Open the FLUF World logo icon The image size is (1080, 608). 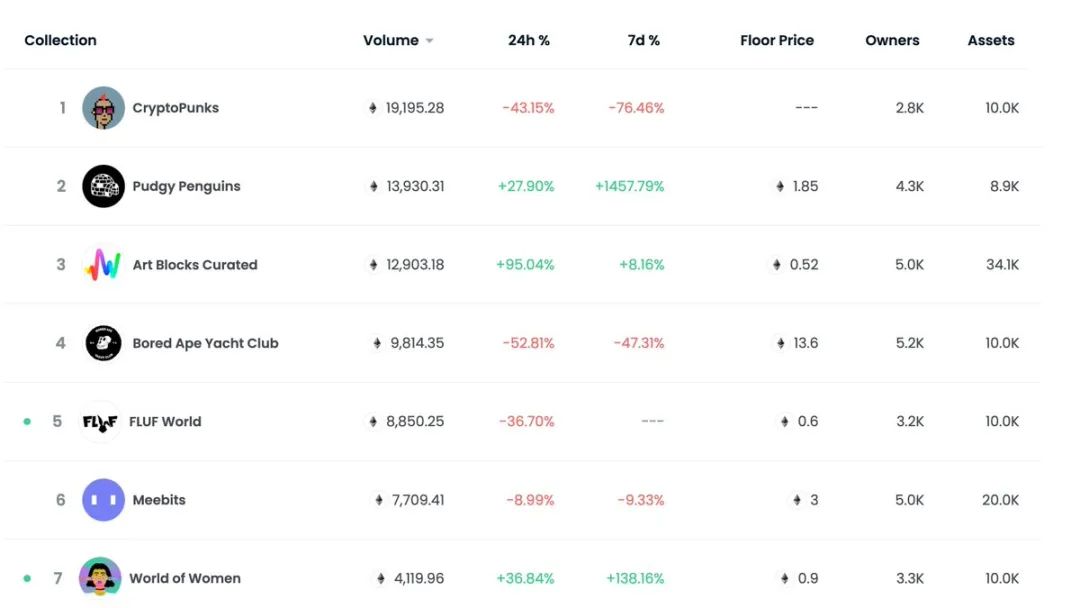(x=100, y=421)
